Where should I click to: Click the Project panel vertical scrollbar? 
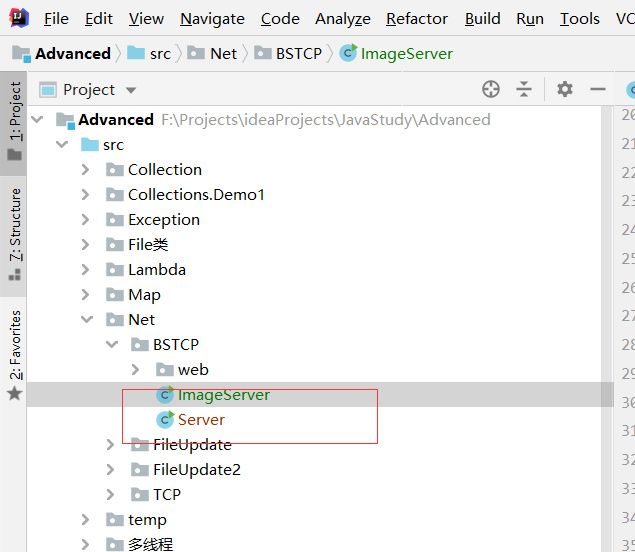[607, 328]
